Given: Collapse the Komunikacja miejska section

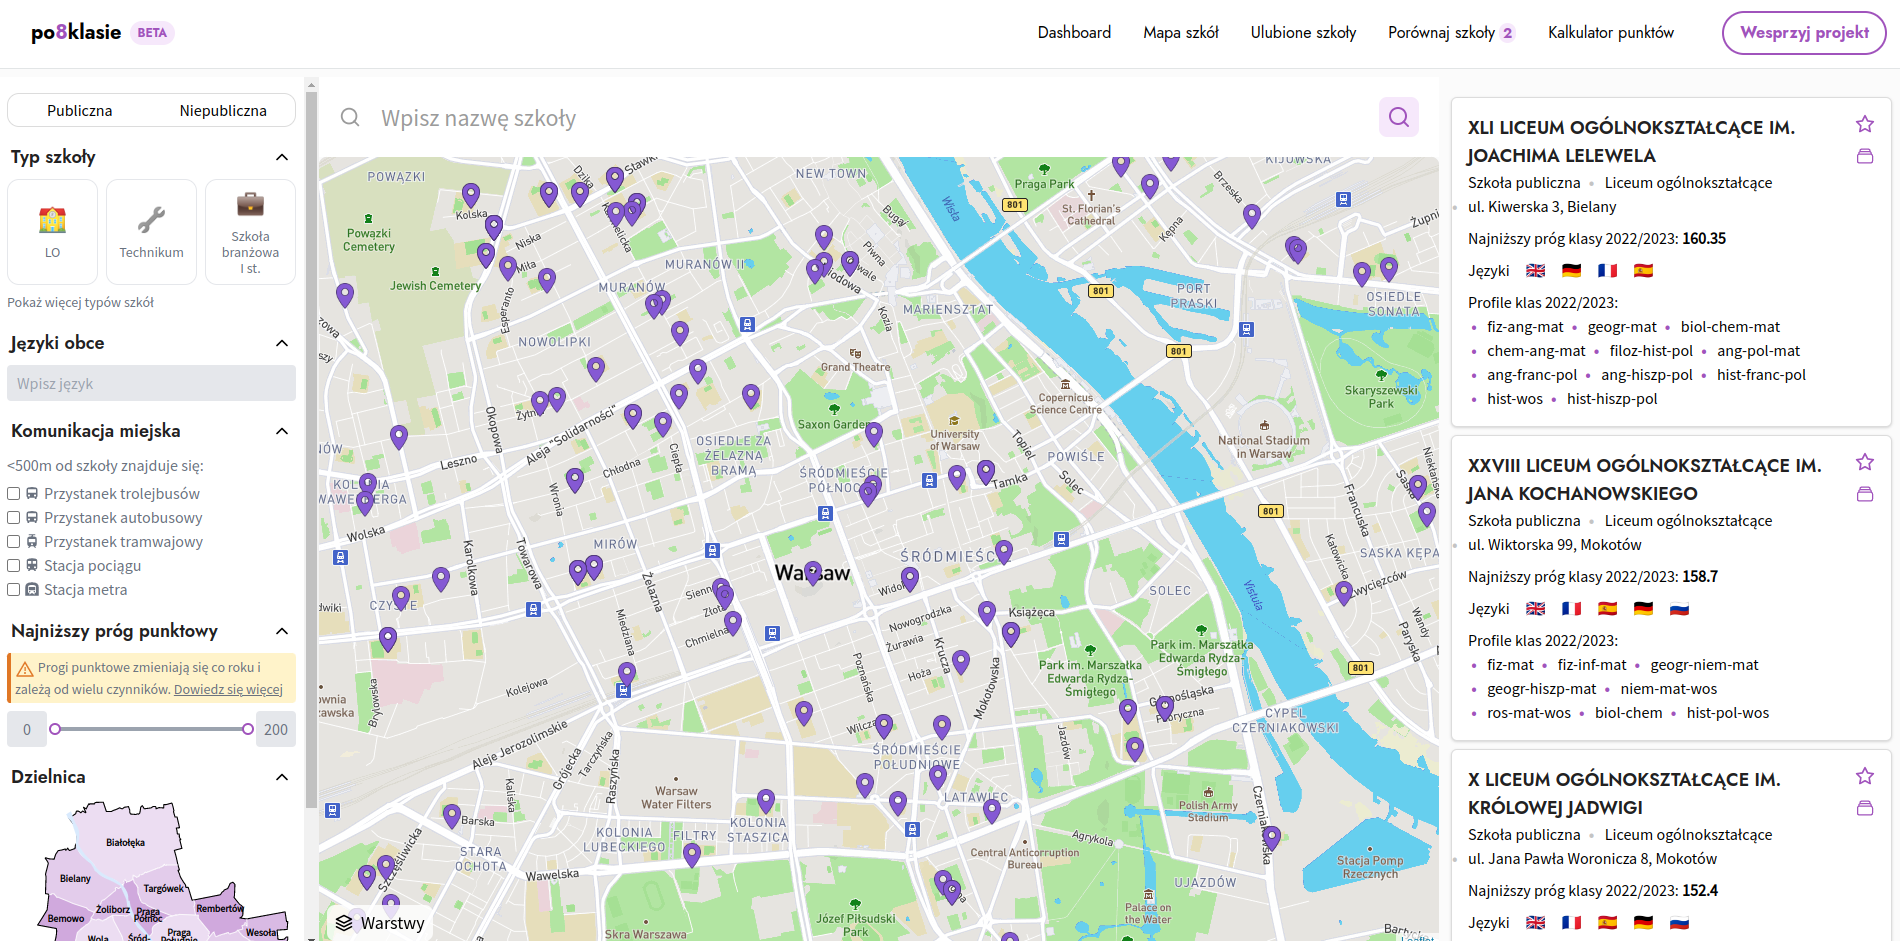Looking at the screenshot, I should pos(282,431).
